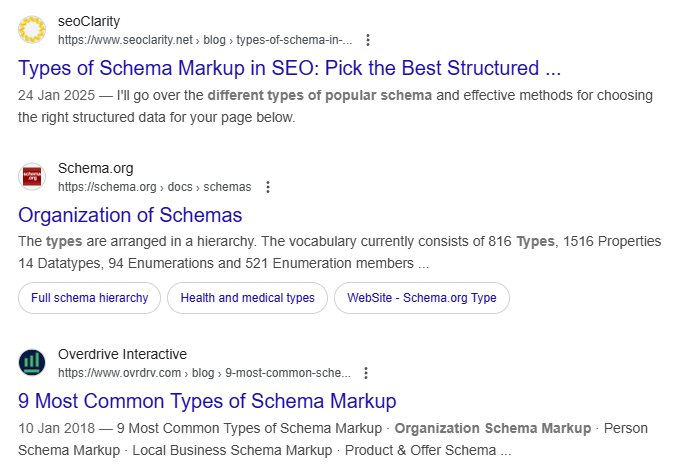Click the Overdrive Interactive site name
The width and height of the screenshot is (679, 471).
[123, 354]
